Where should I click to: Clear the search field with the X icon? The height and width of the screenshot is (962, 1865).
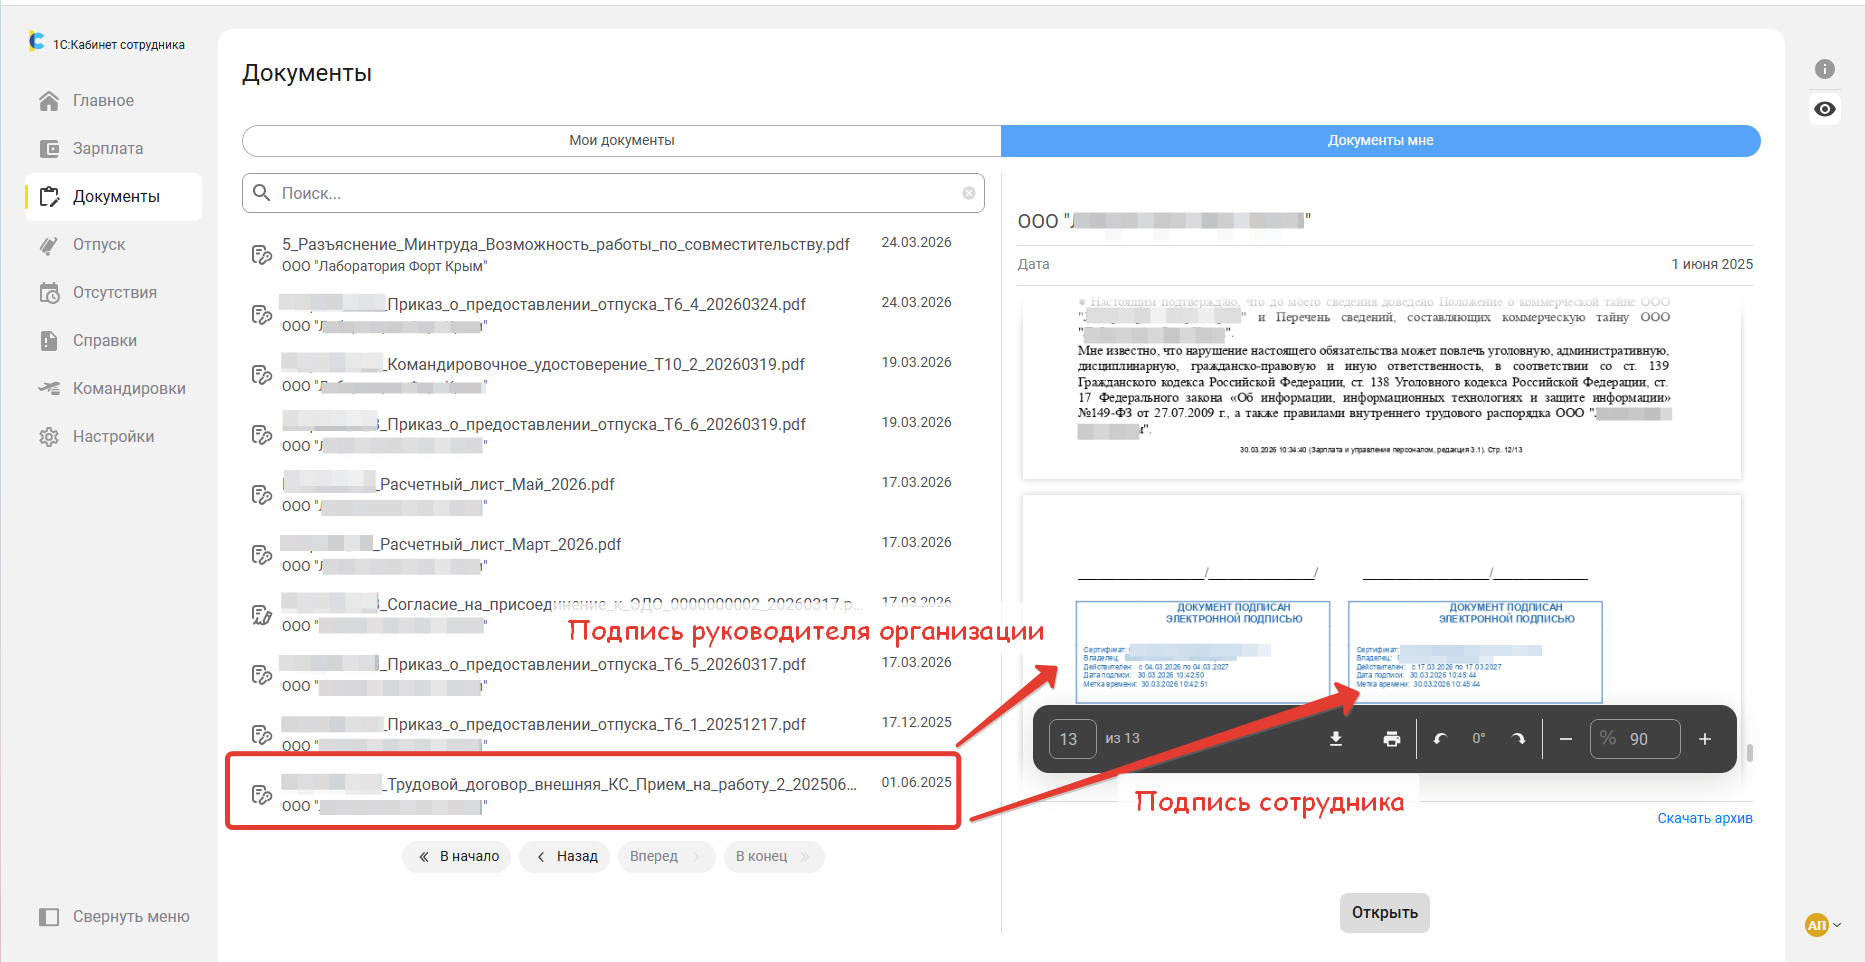pos(968,193)
